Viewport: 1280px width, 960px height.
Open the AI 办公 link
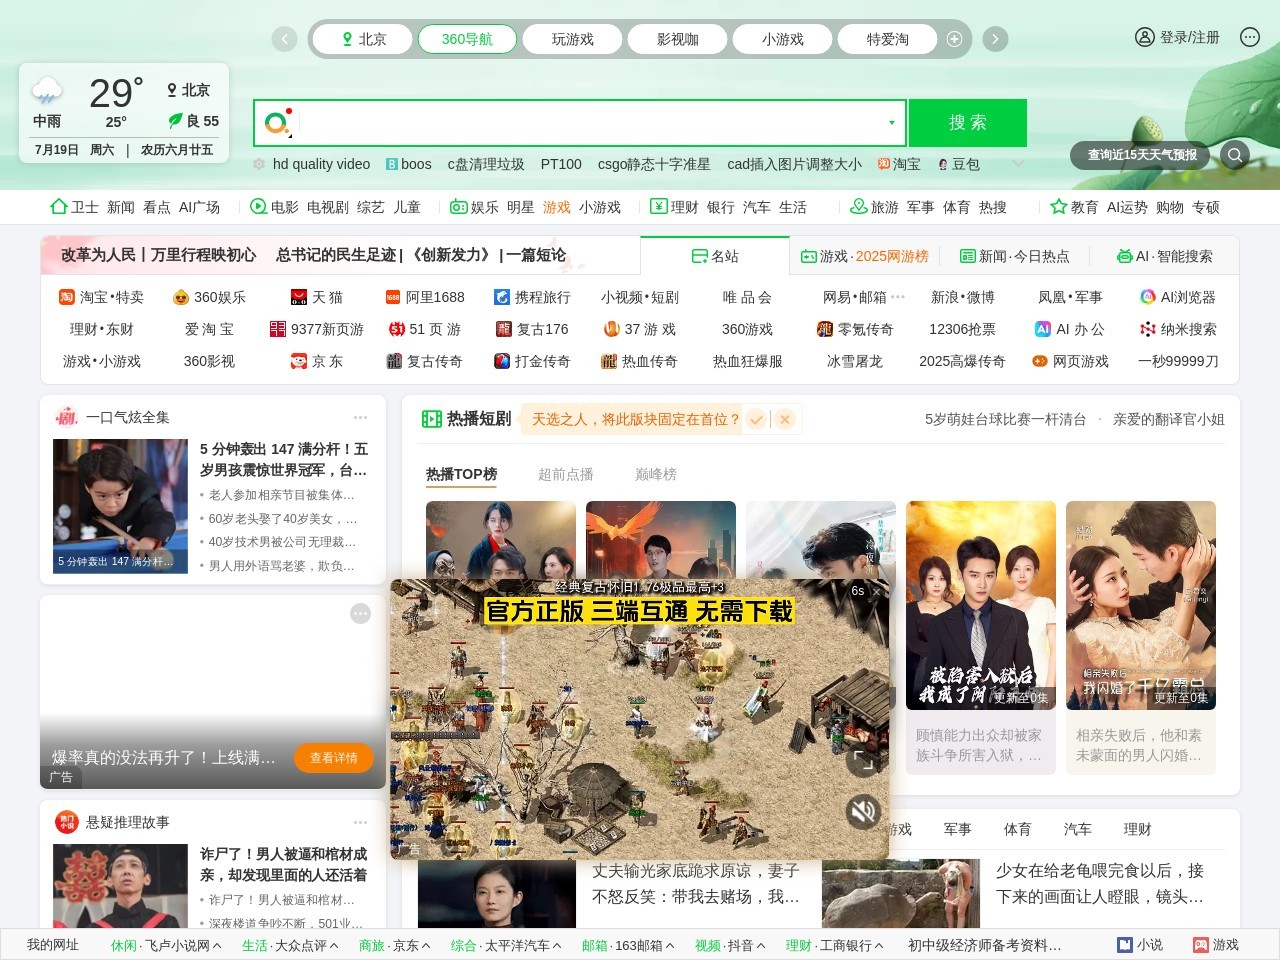(x=1069, y=329)
